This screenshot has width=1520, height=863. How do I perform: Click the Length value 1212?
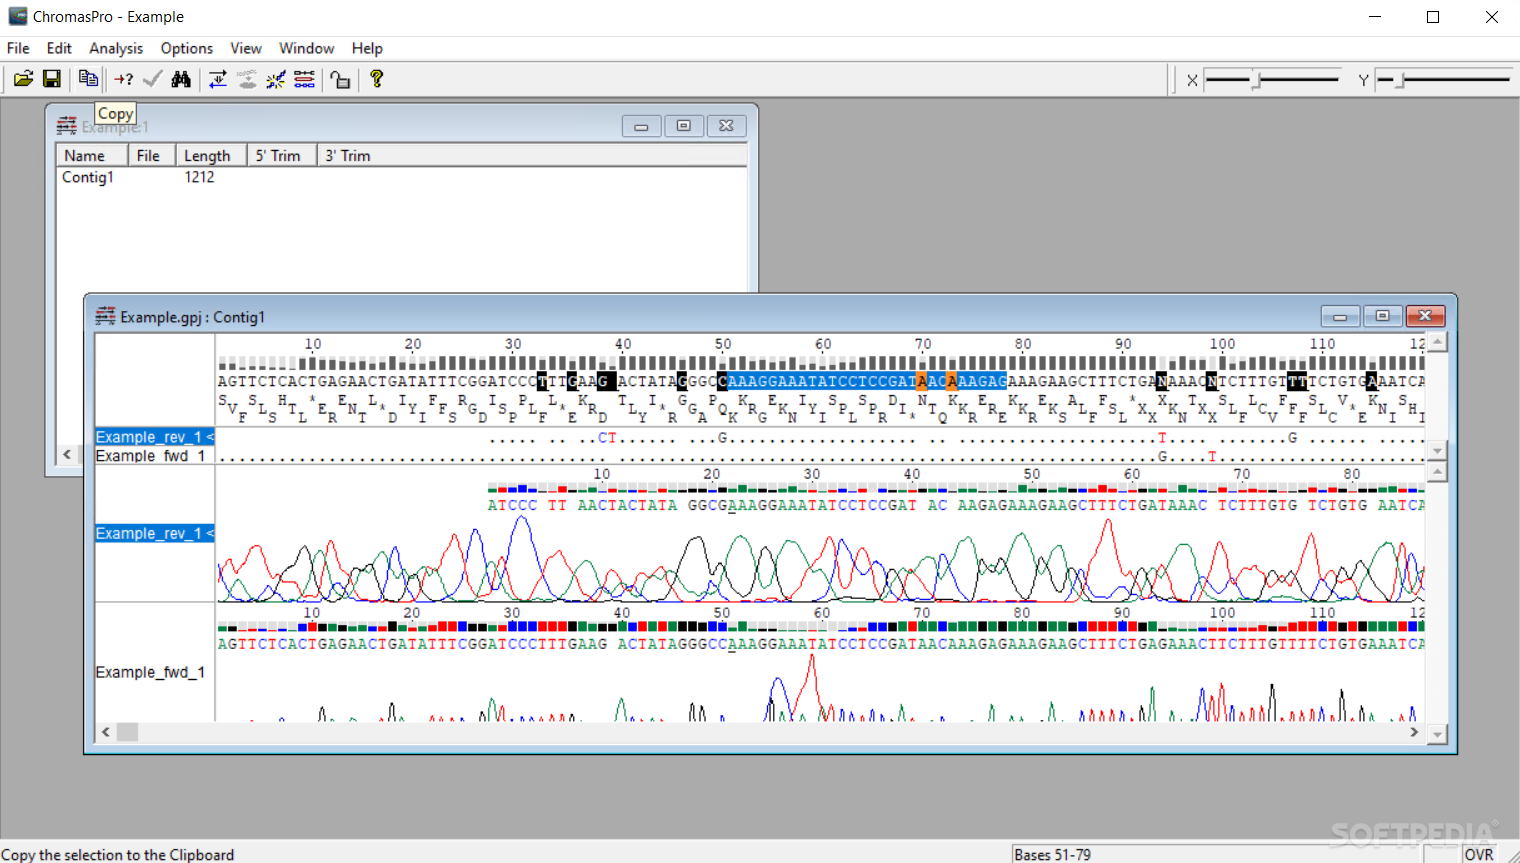click(x=199, y=177)
